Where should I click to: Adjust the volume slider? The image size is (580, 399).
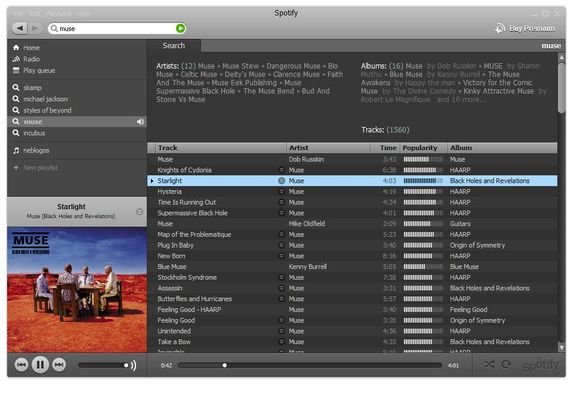pyautogui.click(x=104, y=365)
